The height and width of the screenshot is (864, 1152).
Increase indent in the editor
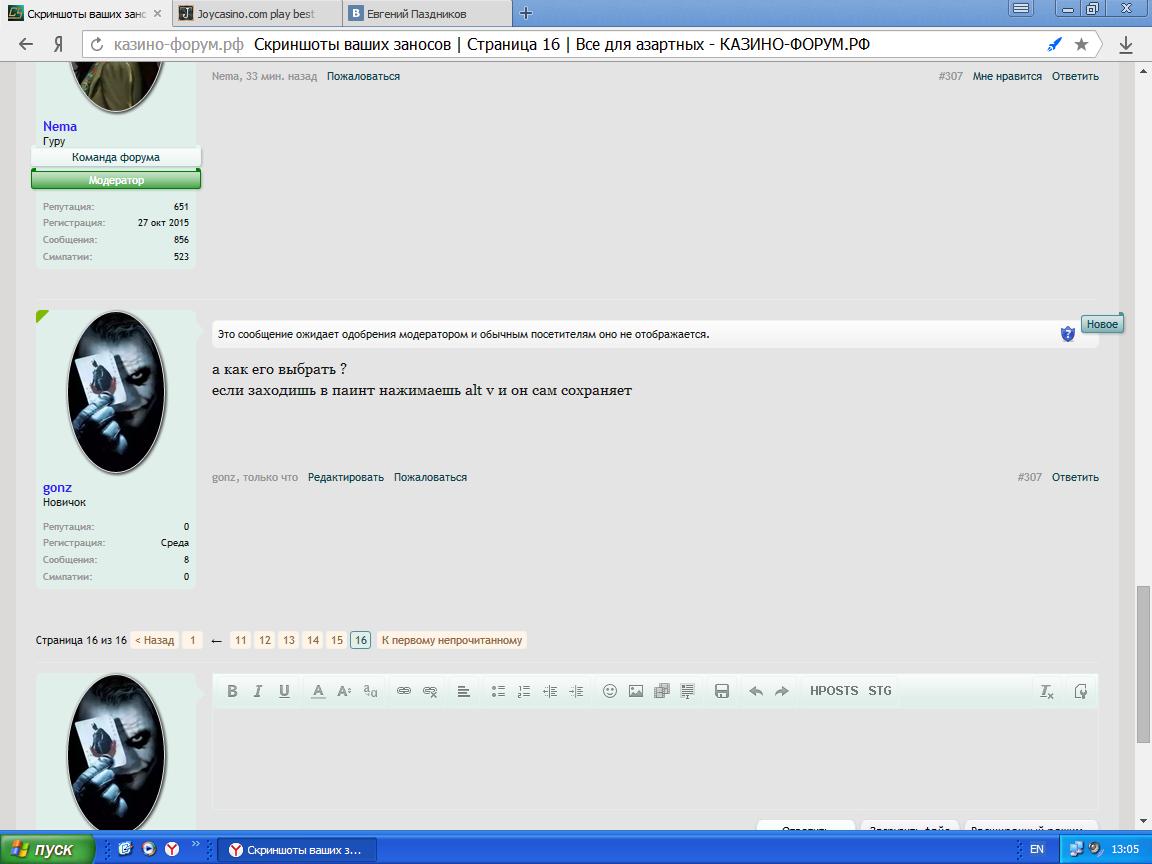[x=576, y=691]
